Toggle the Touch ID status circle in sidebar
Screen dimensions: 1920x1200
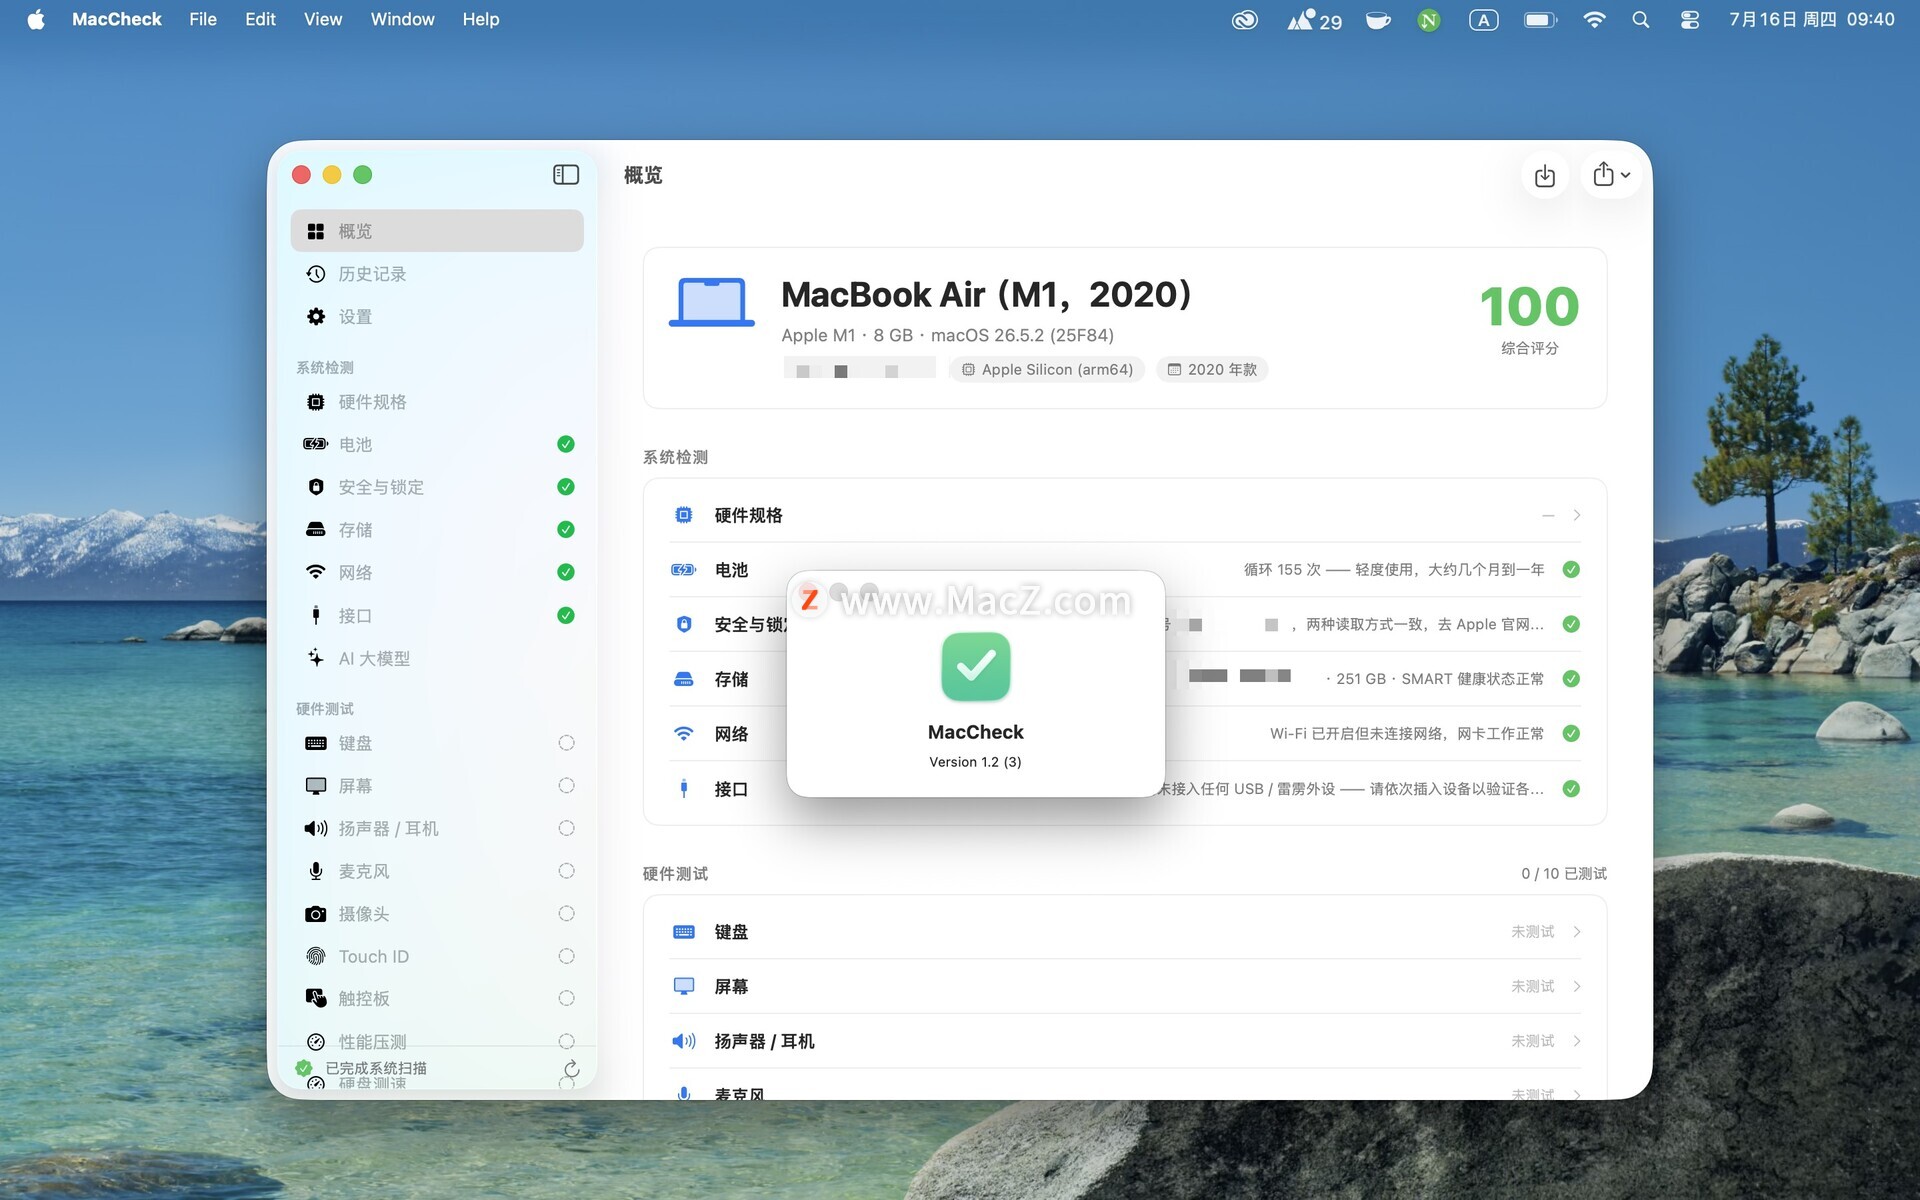click(x=566, y=956)
